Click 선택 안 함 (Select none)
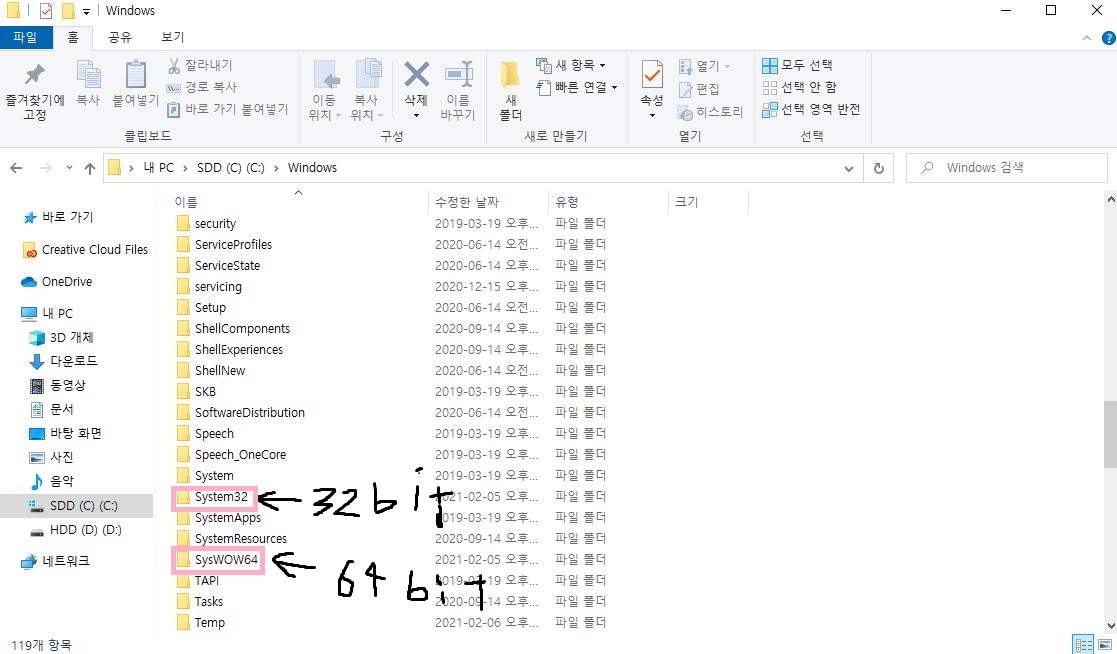This screenshot has height=654, width=1117. tap(799, 87)
